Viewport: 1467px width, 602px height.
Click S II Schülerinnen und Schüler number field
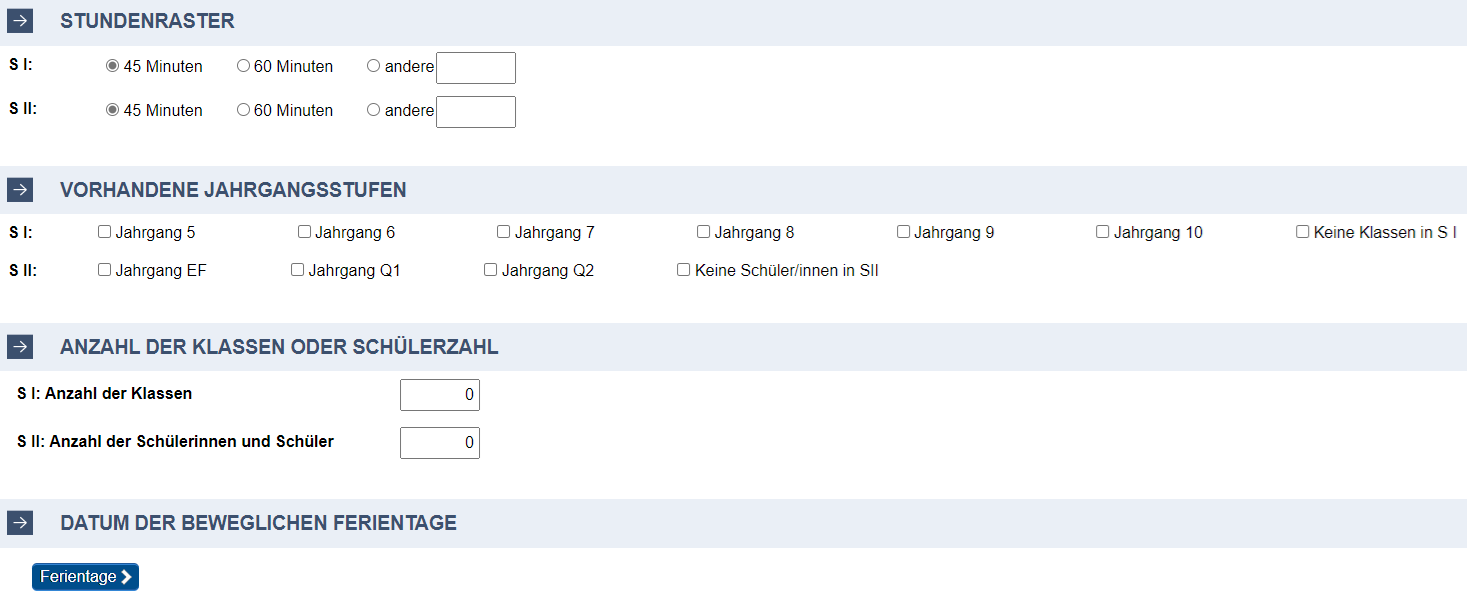coord(440,443)
